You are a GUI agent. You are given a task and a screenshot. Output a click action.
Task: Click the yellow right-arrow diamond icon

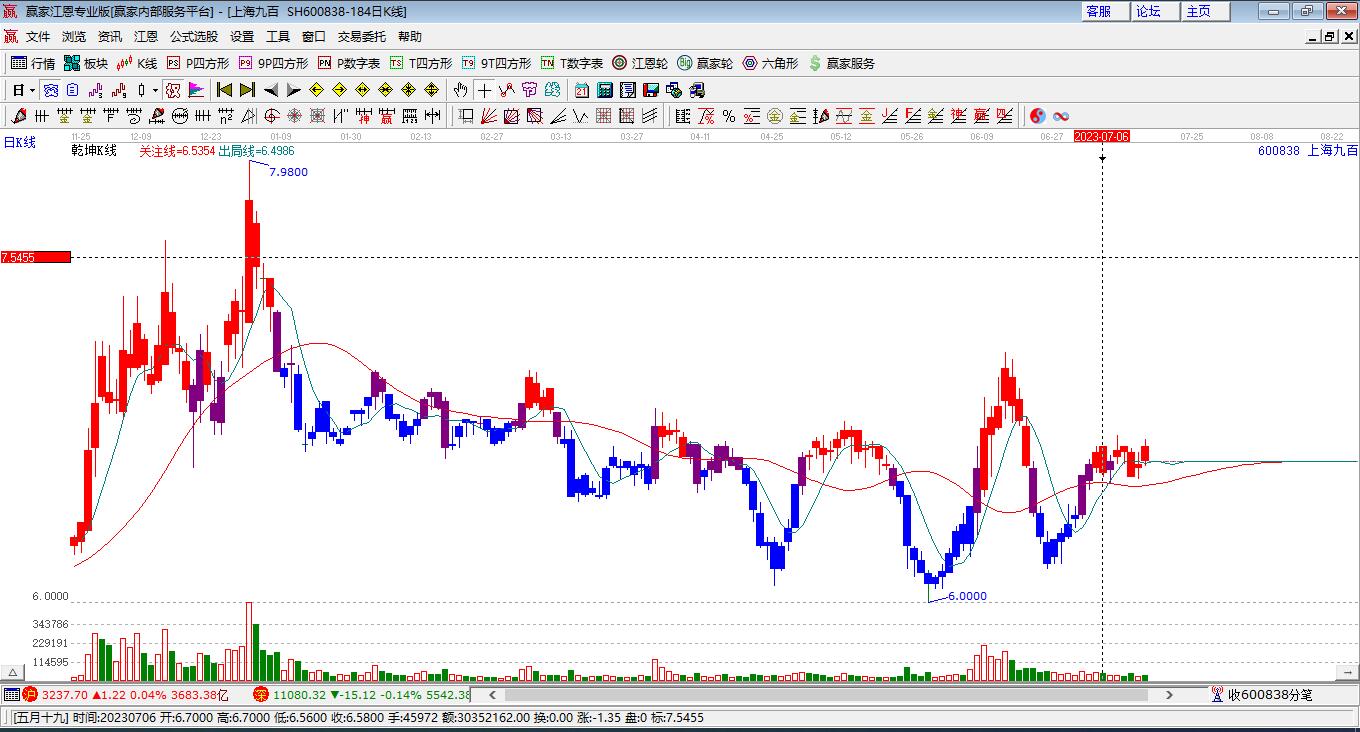click(339, 90)
